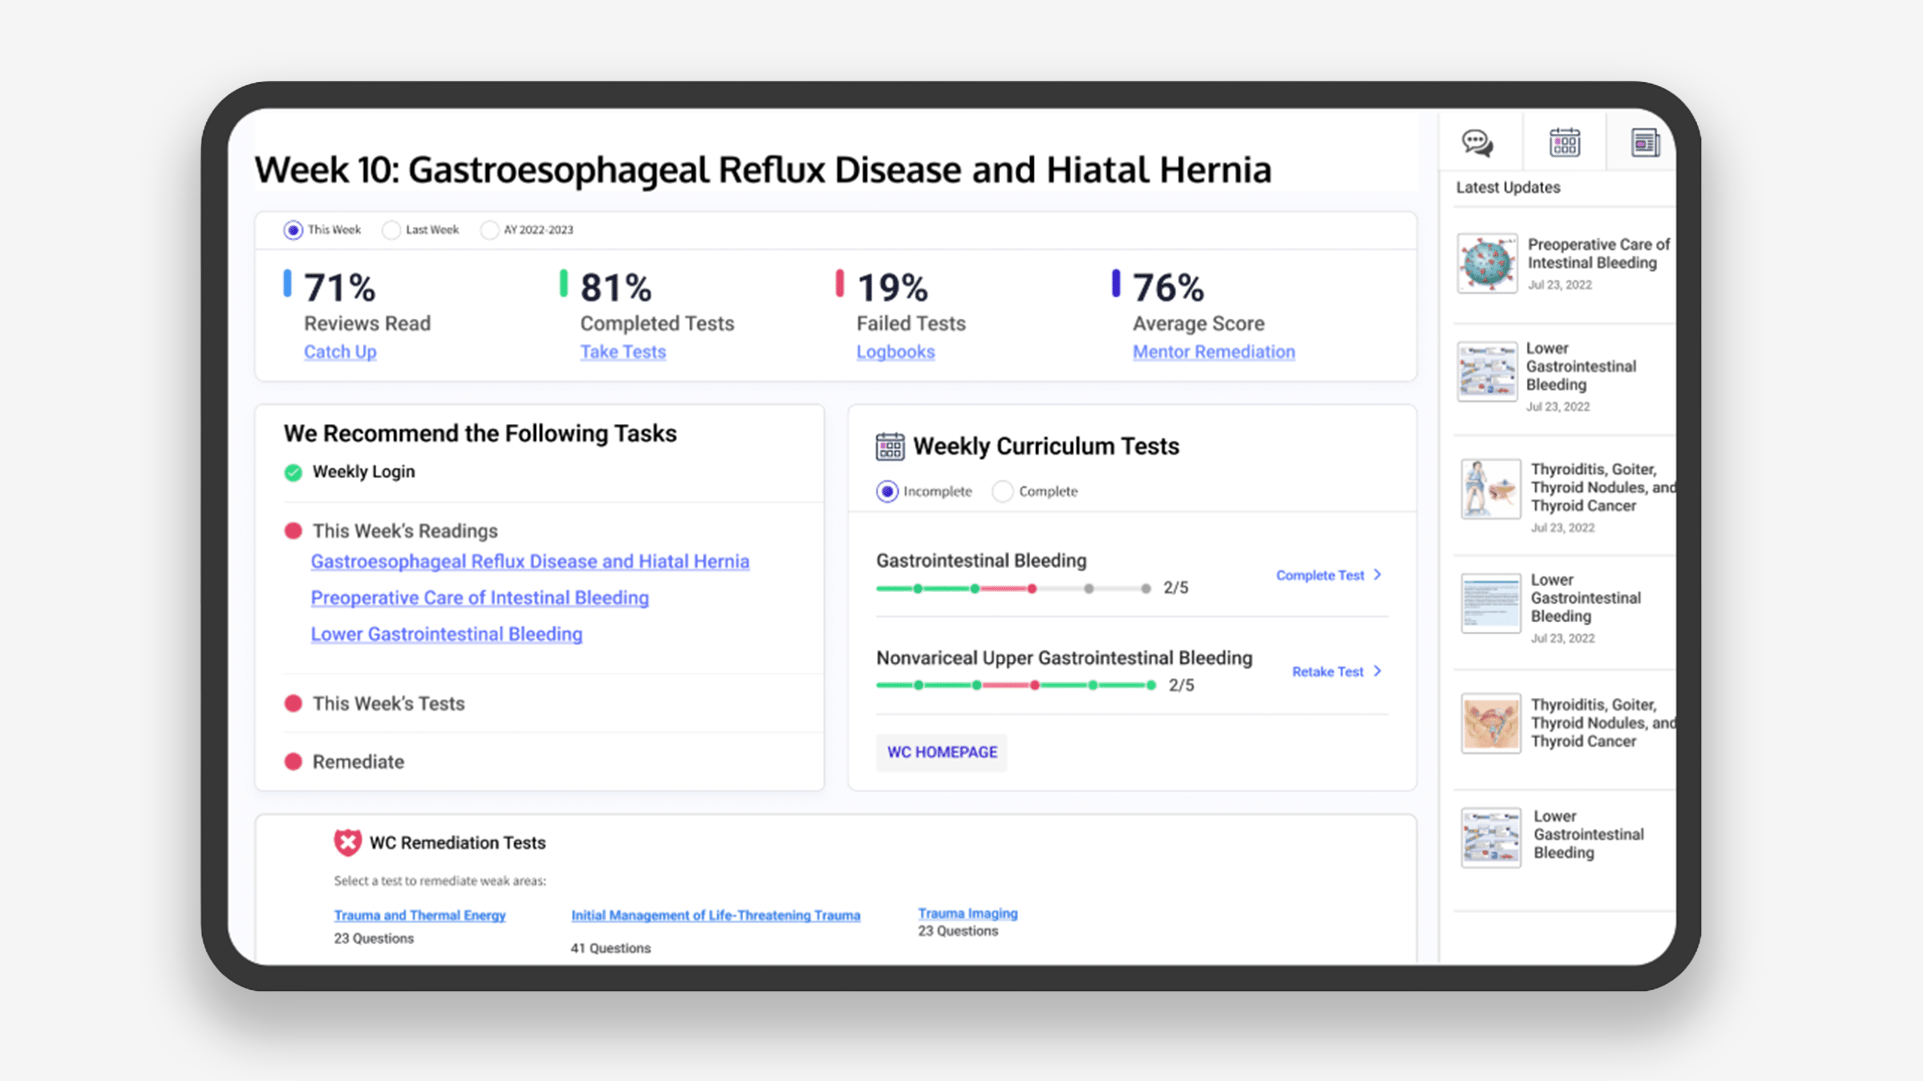The height and width of the screenshot is (1081, 1923).
Task: Click red dot beside This Week's Tests
Action: pos(293,703)
